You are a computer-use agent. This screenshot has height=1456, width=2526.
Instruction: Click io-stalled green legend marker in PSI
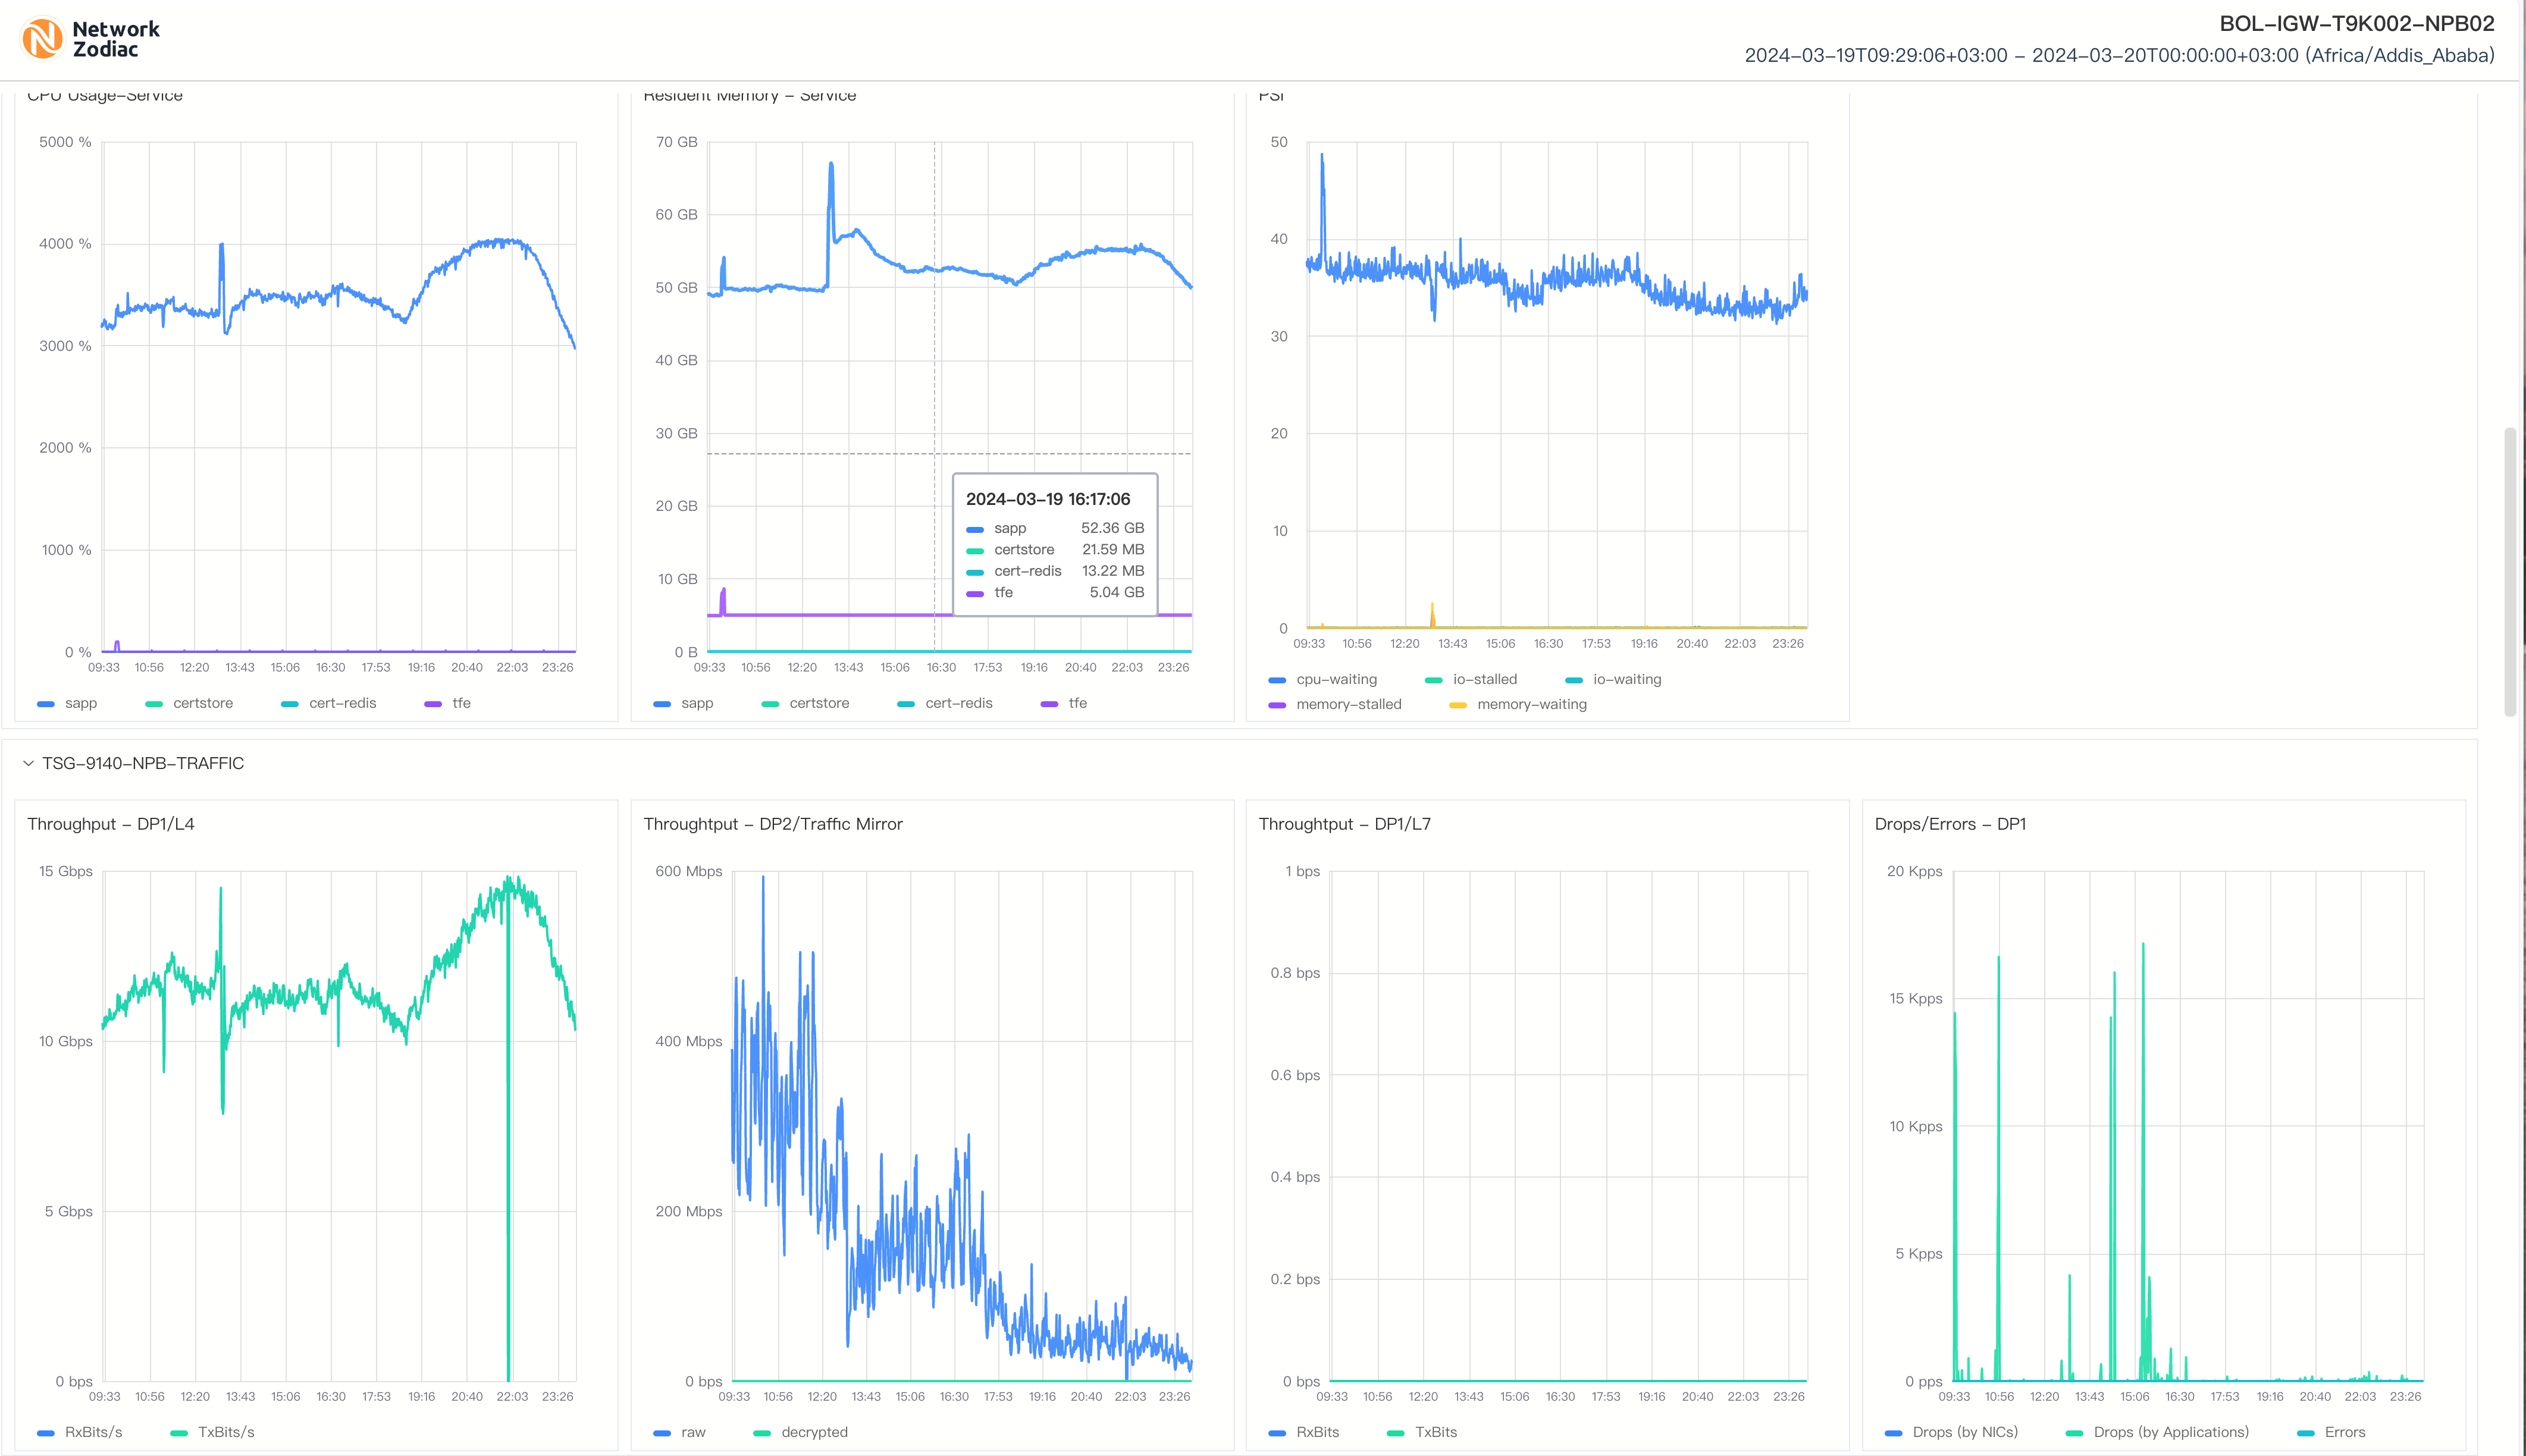pos(1433,680)
